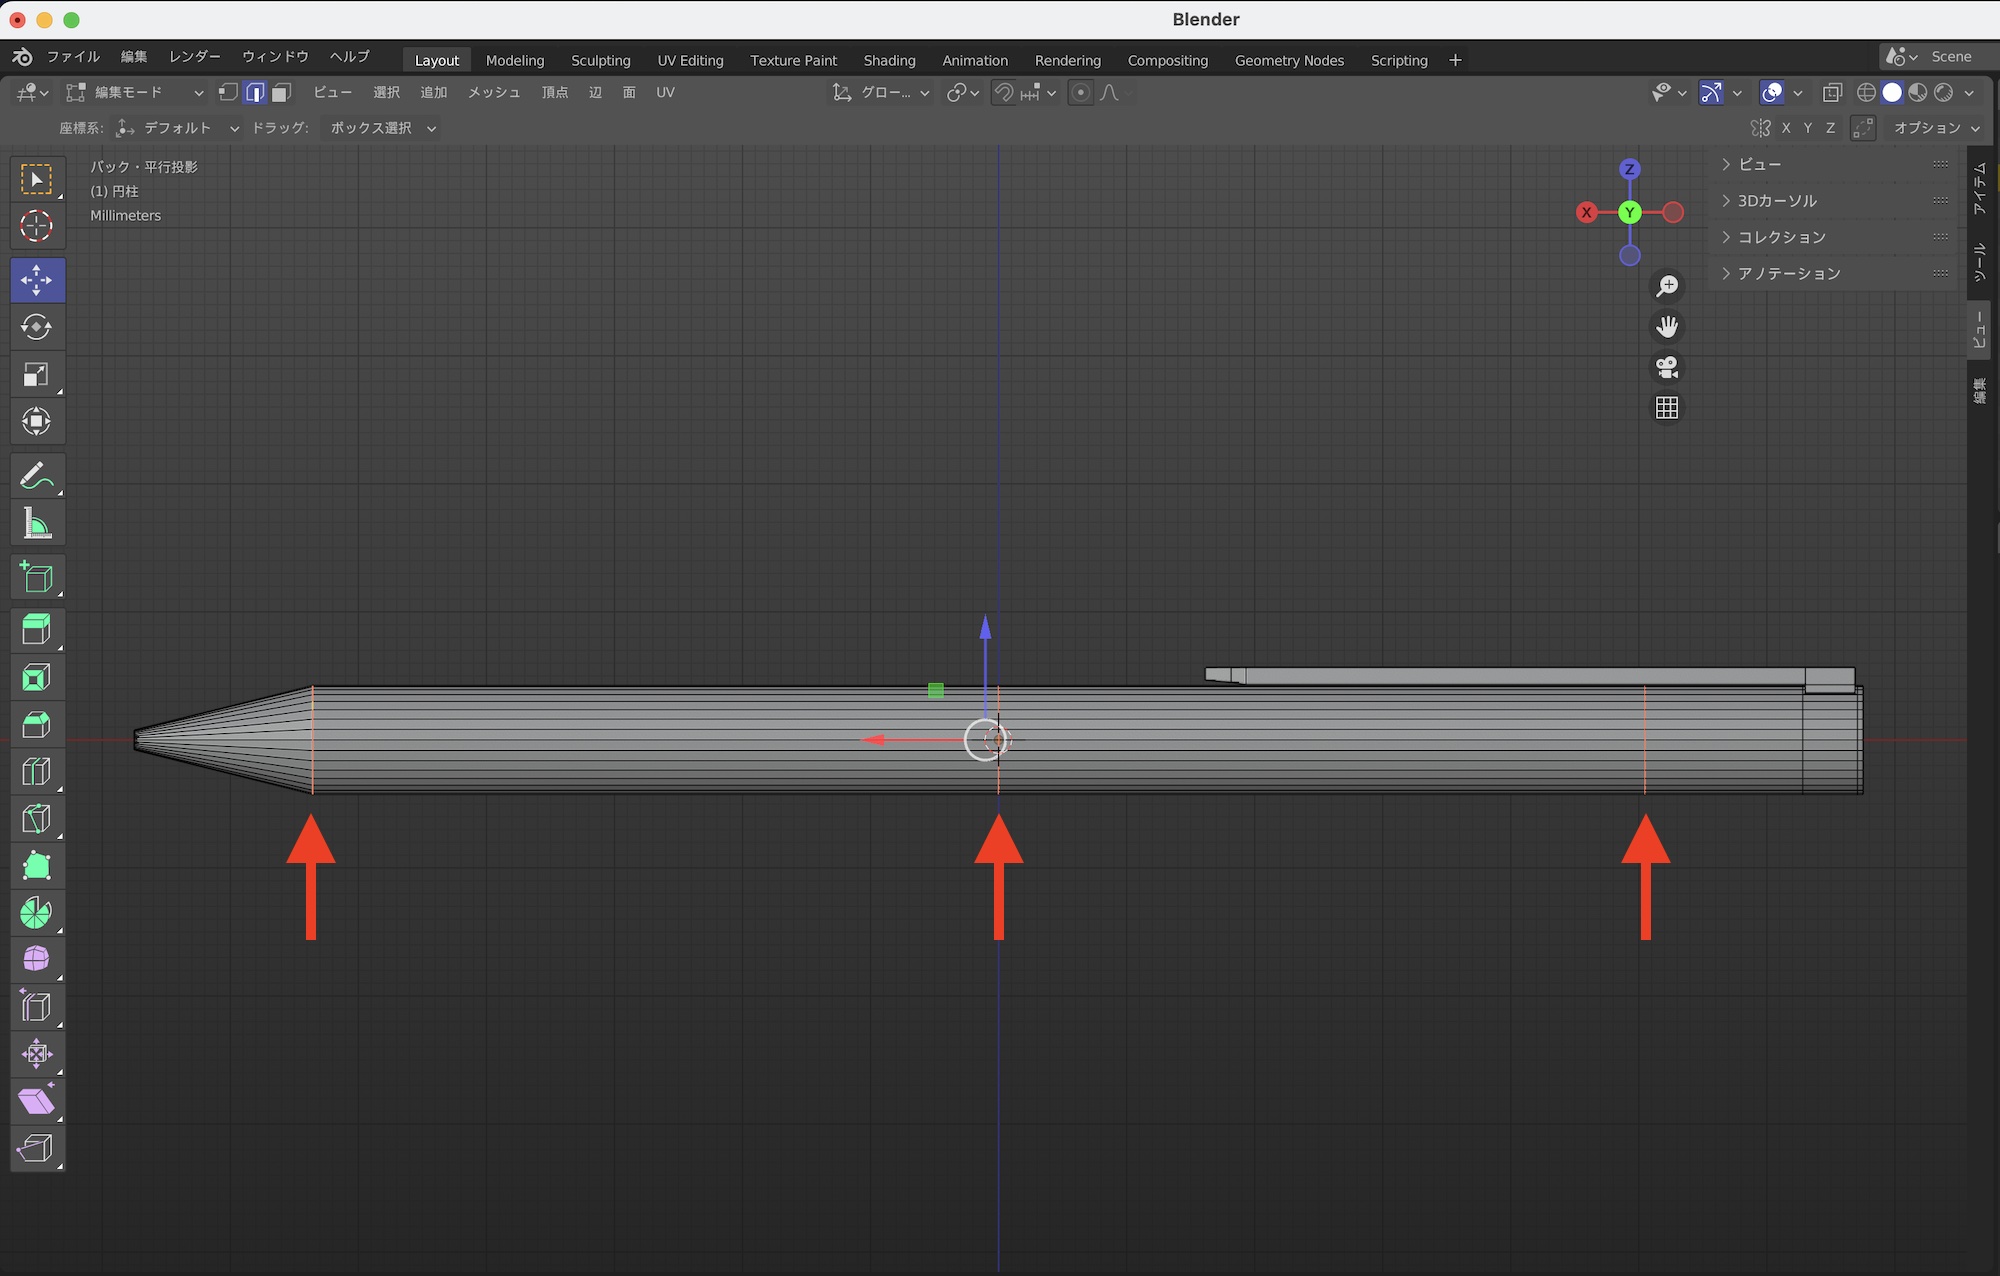The width and height of the screenshot is (2000, 1276).
Task: Pick the Loop Cut tool
Action: click(x=37, y=772)
